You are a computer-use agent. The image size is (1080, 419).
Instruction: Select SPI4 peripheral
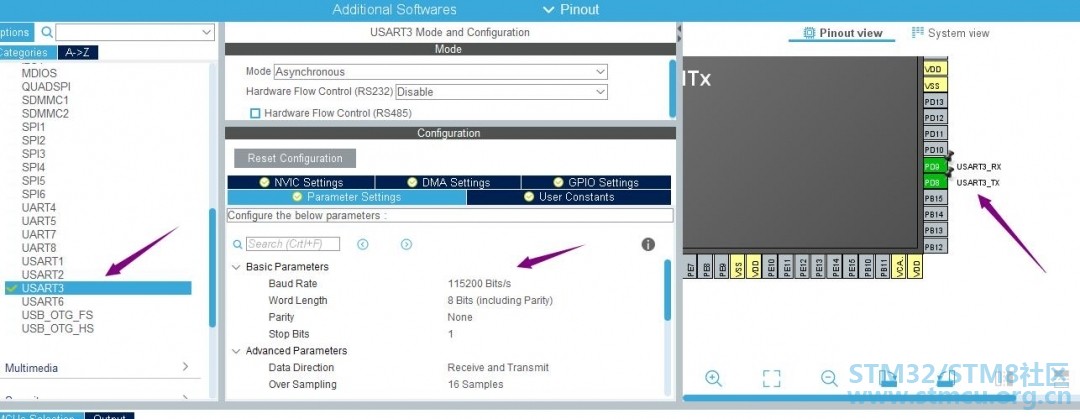point(33,167)
